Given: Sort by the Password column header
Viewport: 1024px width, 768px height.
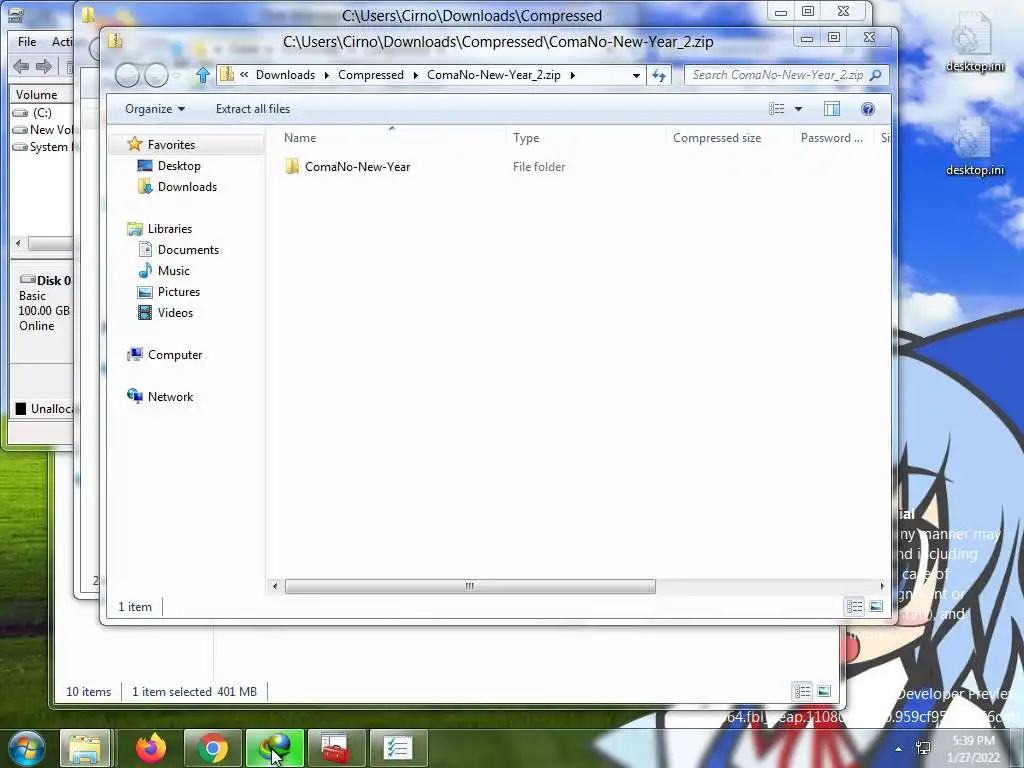Looking at the screenshot, I should [832, 138].
